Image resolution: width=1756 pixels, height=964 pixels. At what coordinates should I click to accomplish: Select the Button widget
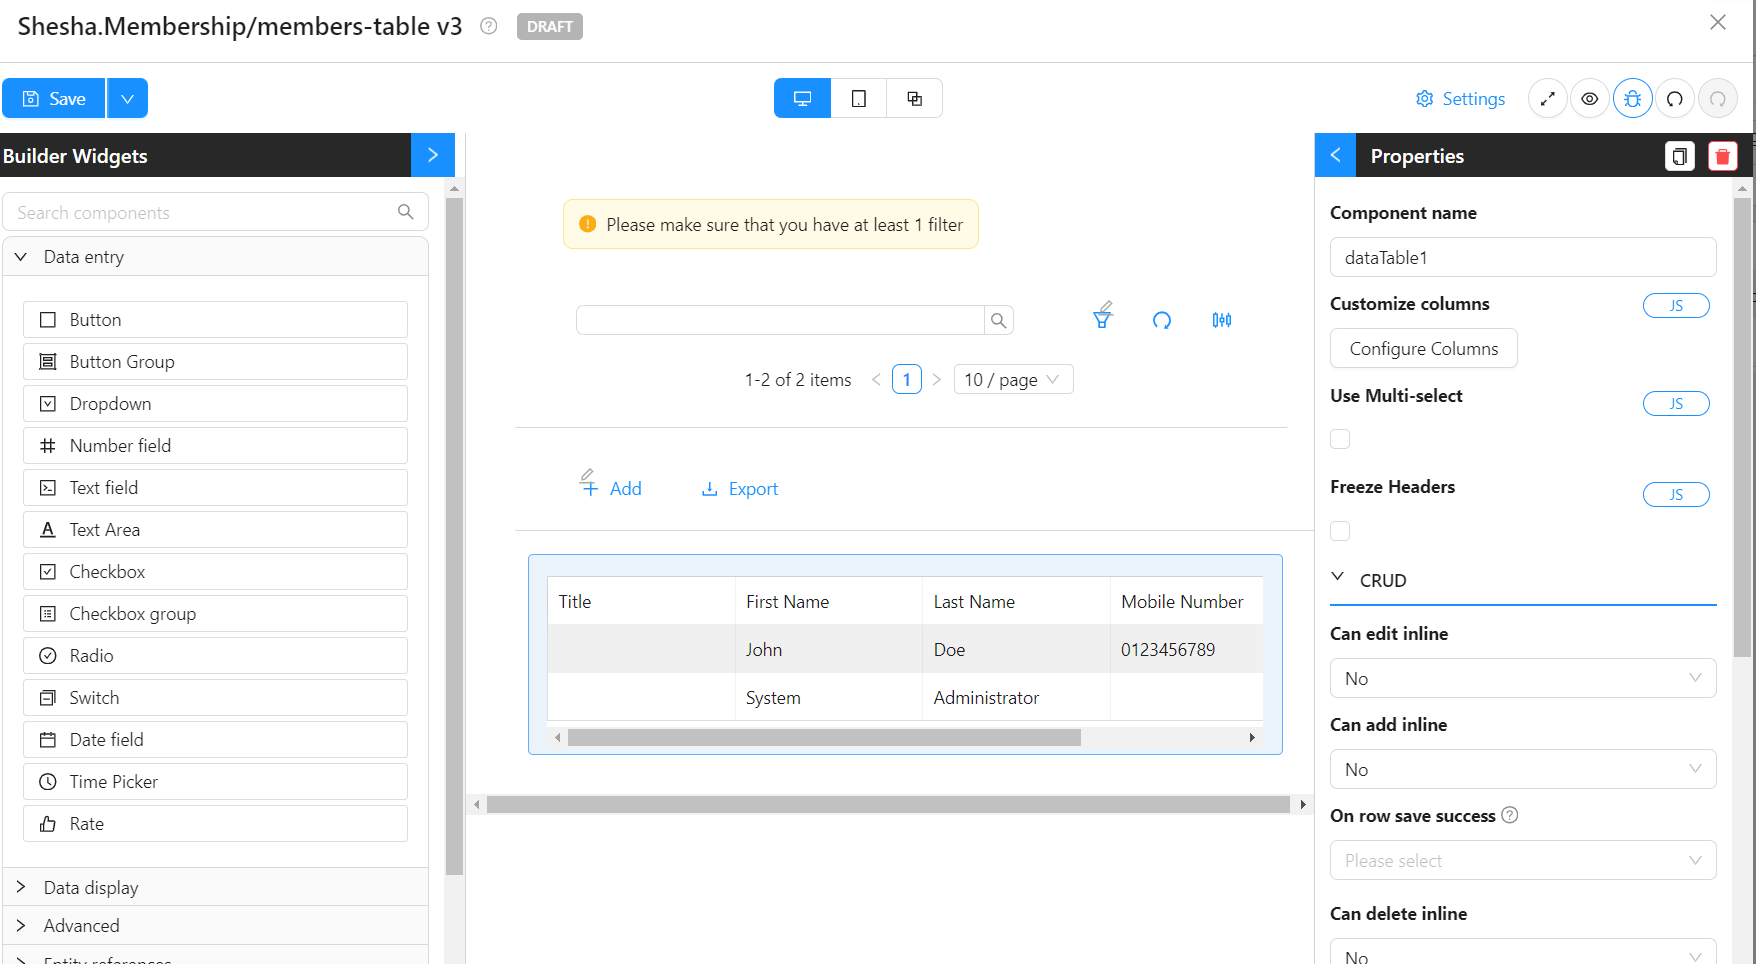(x=215, y=320)
